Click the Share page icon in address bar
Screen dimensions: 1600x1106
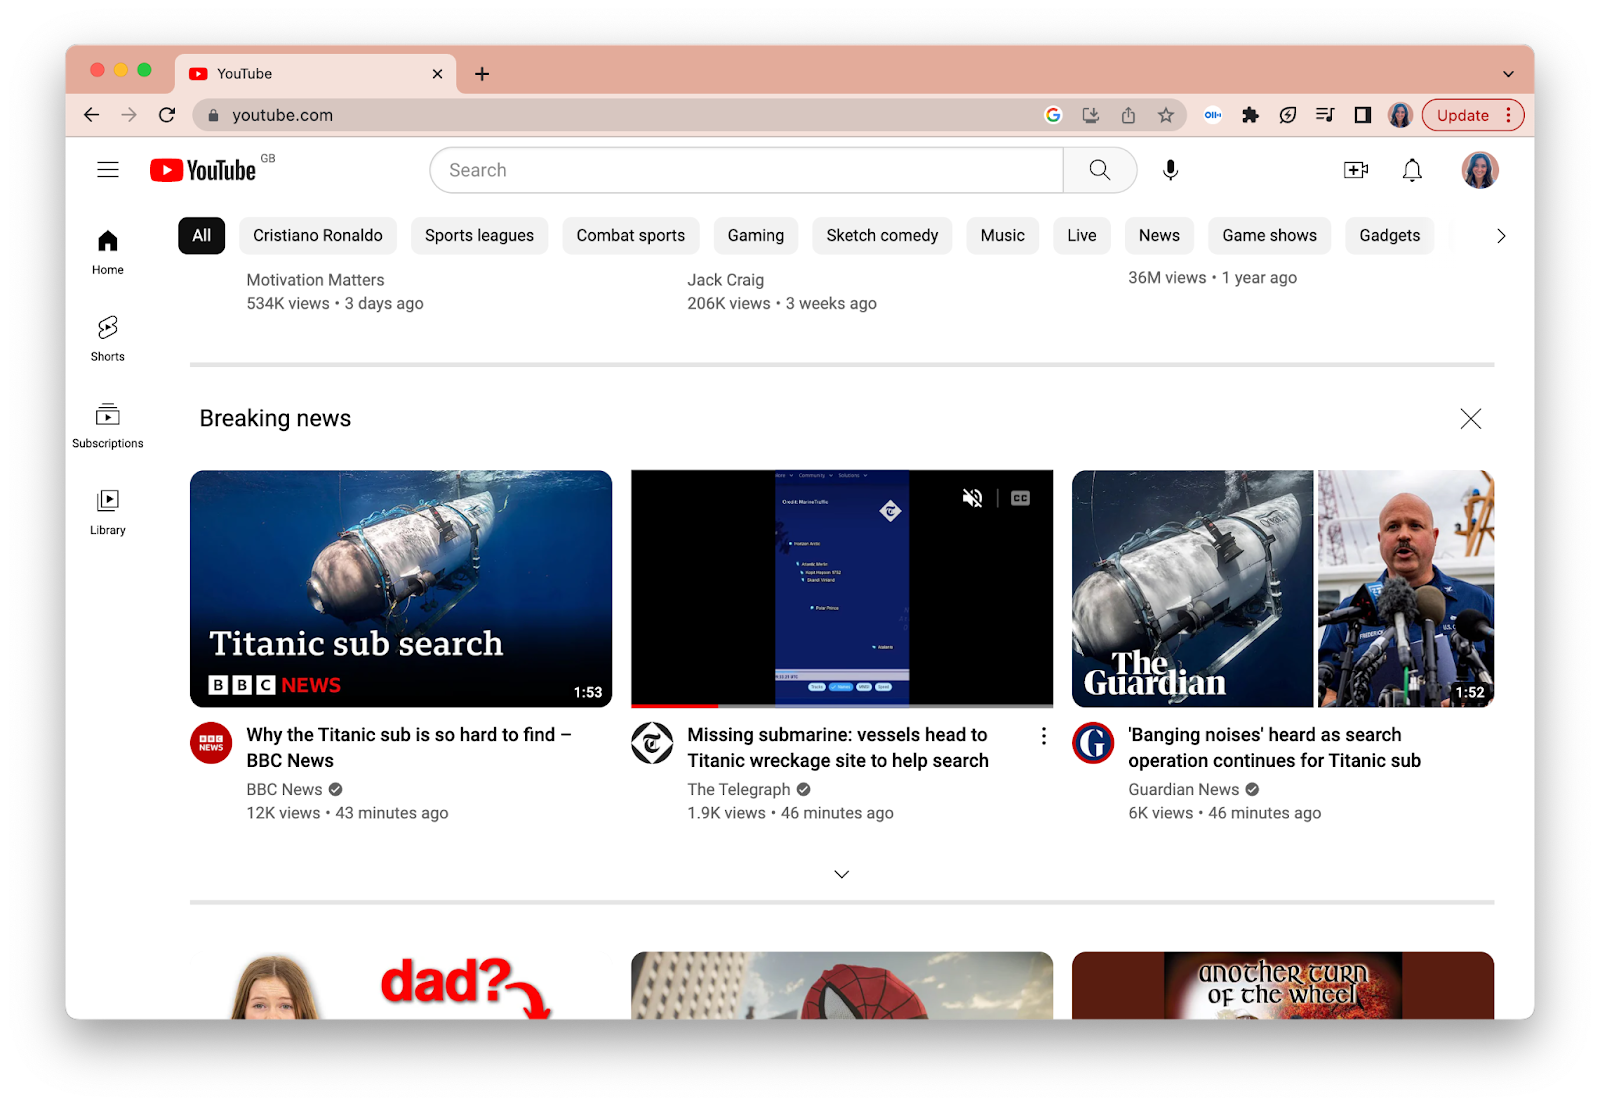[x=1128, y=115]
